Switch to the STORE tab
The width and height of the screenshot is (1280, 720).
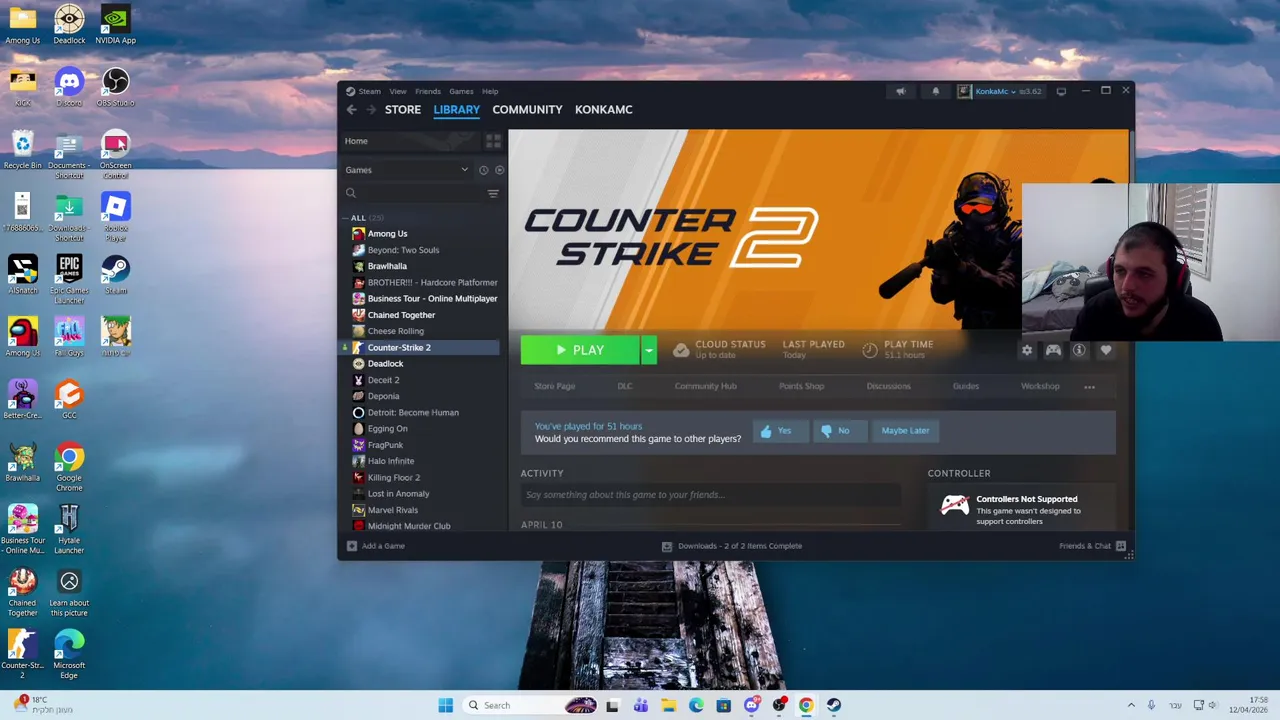[x=403, y=110]
